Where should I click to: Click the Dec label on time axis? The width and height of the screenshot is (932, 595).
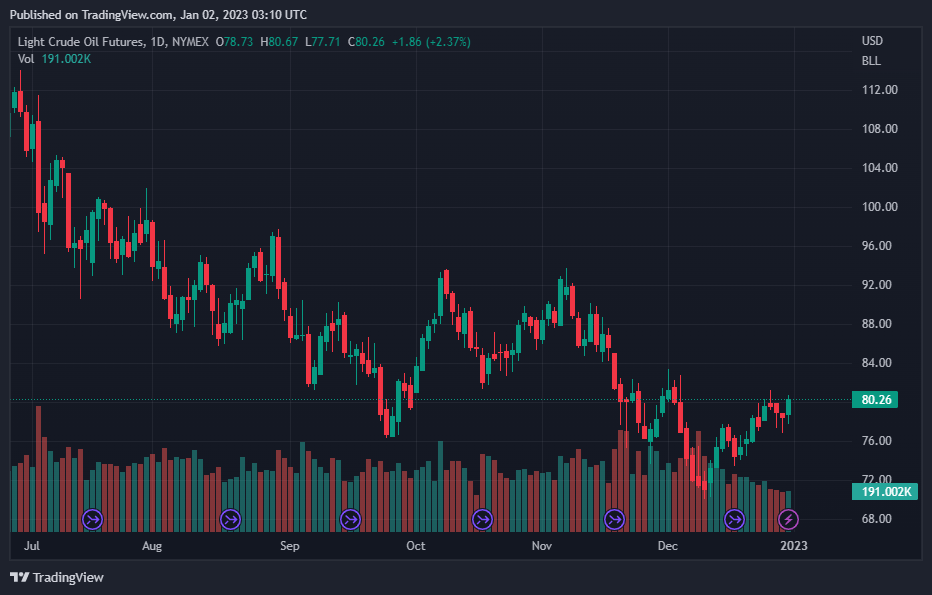[667, 546]
